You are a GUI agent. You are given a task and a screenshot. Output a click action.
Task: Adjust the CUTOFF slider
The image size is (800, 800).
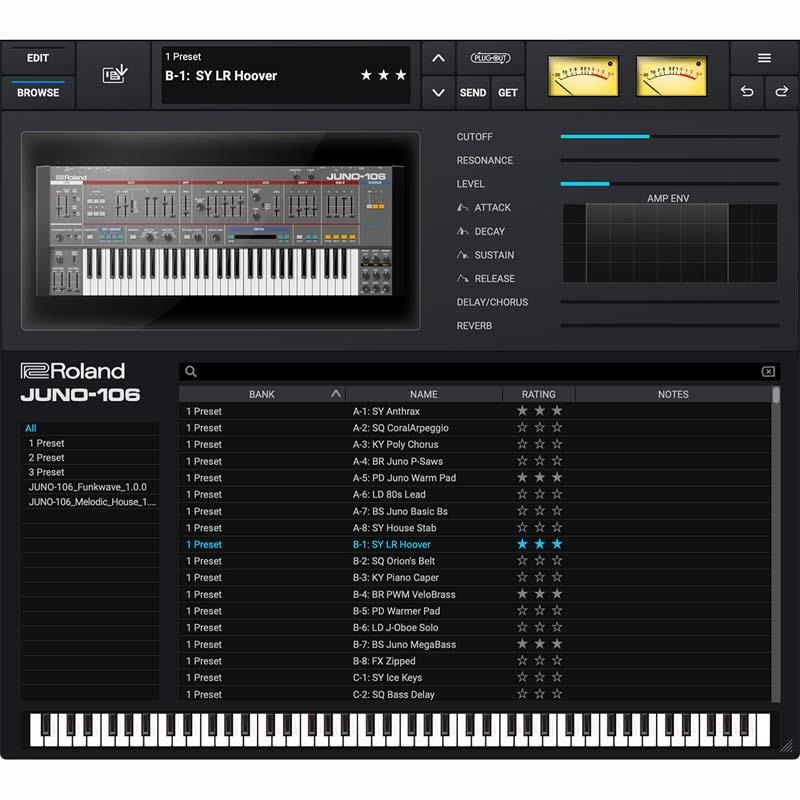click(669, 137)
